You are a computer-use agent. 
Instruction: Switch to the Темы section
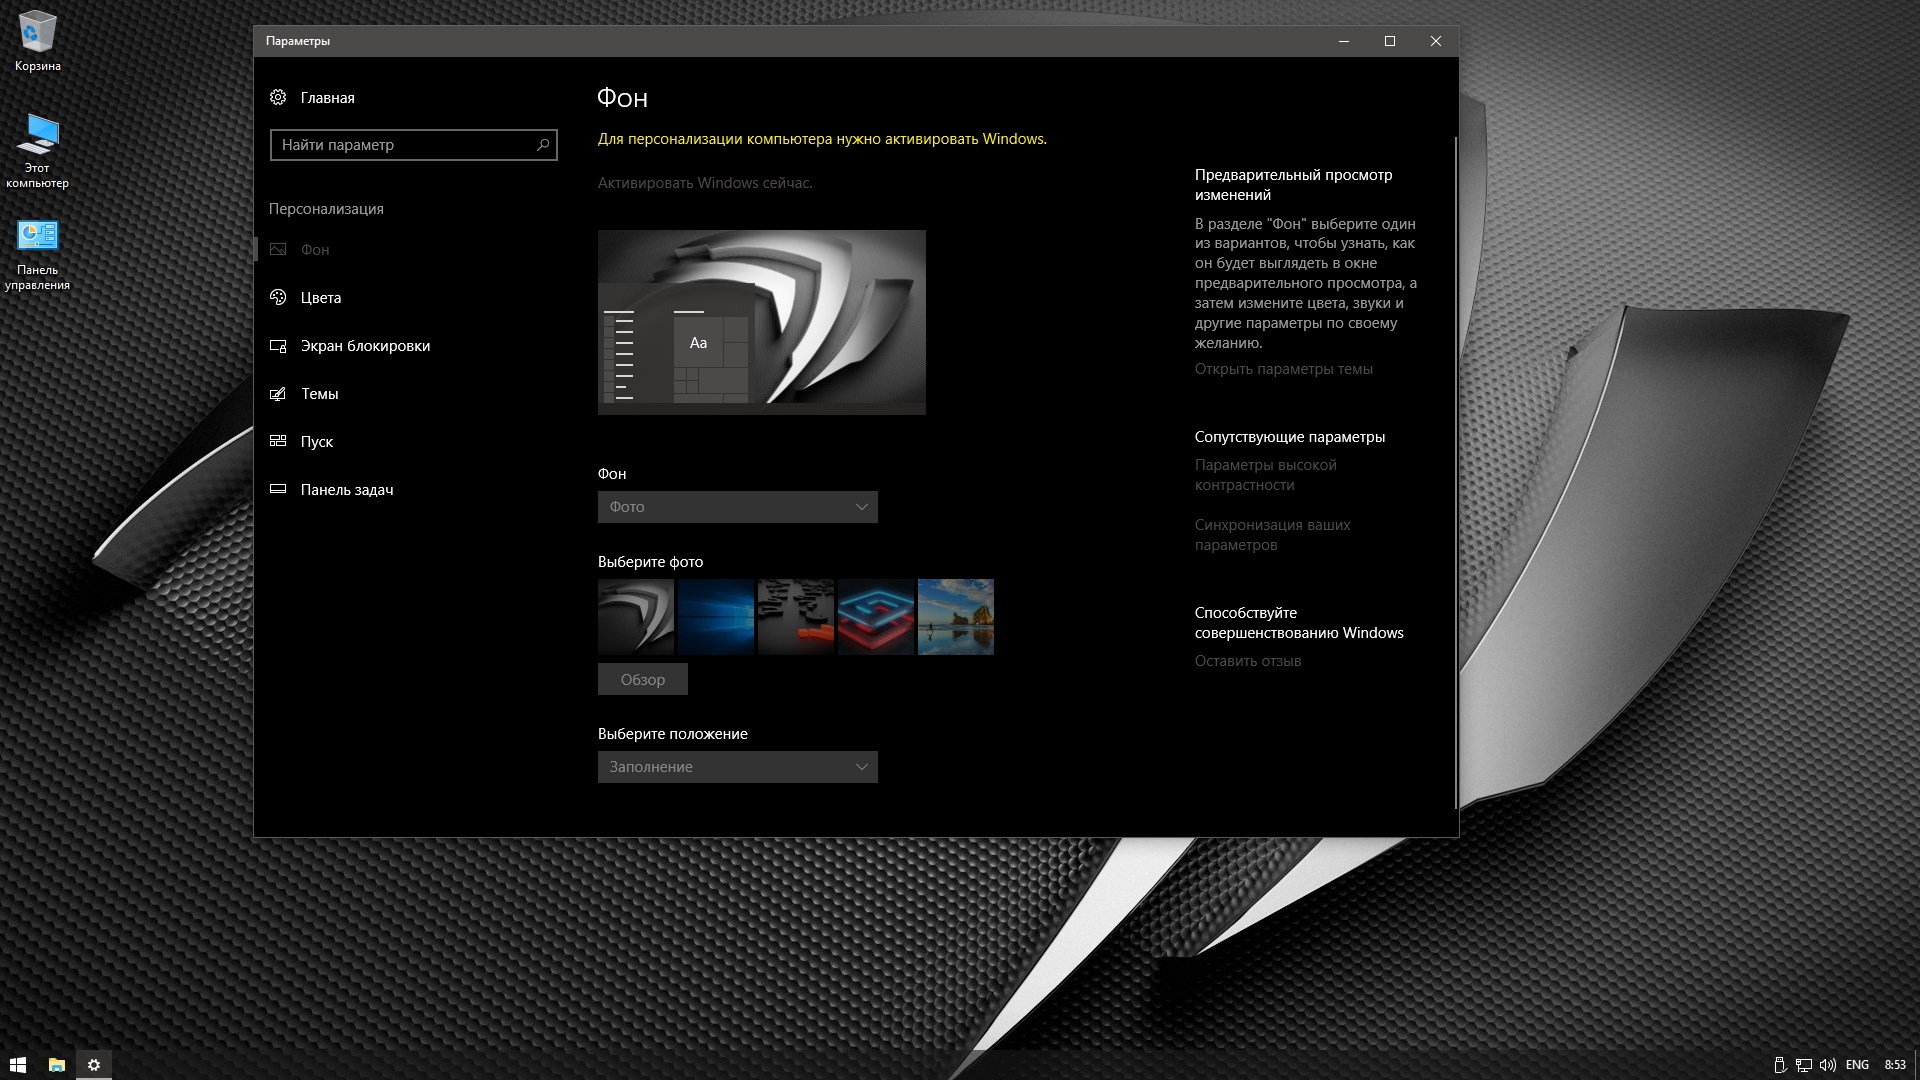pyautogui.click(x=319, y=394)
